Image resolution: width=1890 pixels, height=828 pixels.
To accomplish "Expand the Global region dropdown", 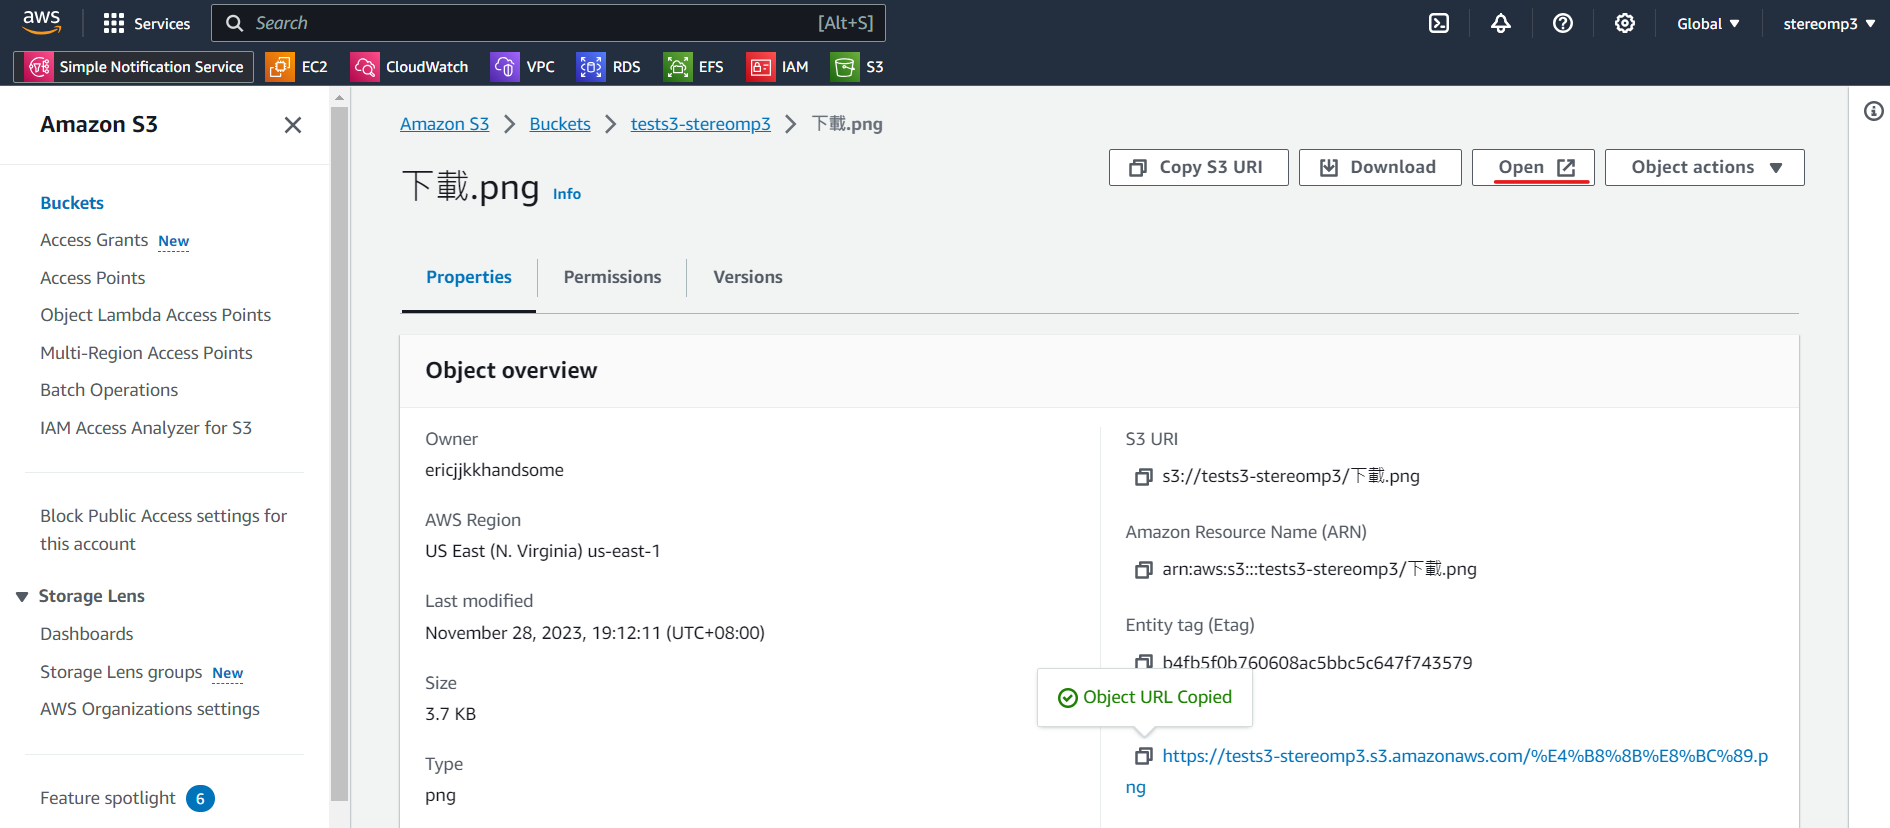I will click(1708, 23).
